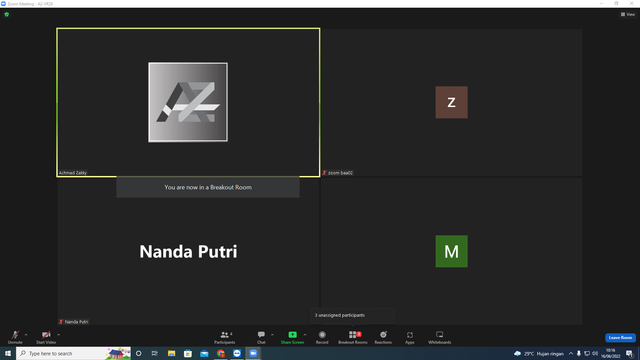Image resolution: width=640 pixels, height=360 pixels.
Task: Open network icon in system tray
Action: pyautogui.click(x=587, y=353)
